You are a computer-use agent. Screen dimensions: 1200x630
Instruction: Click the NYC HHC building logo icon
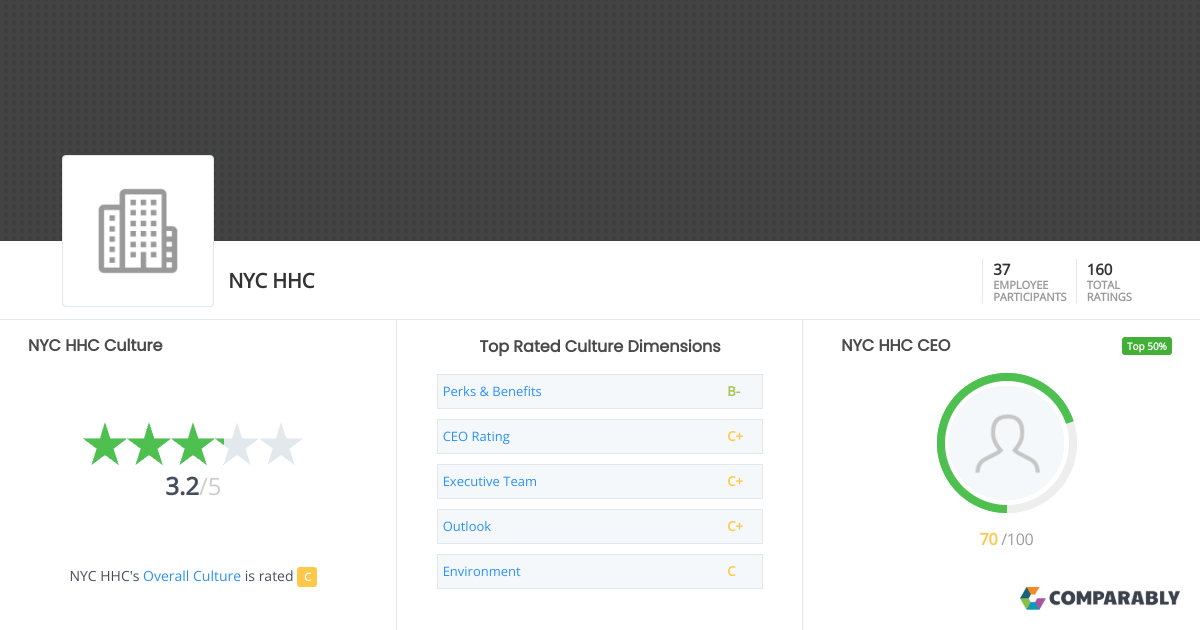point(137,230)
